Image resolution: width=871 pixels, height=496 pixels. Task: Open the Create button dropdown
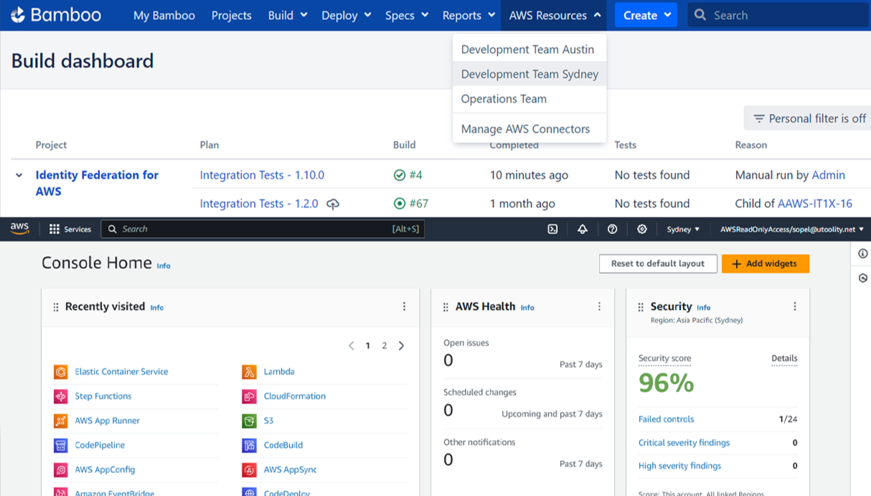coord(645,15)
